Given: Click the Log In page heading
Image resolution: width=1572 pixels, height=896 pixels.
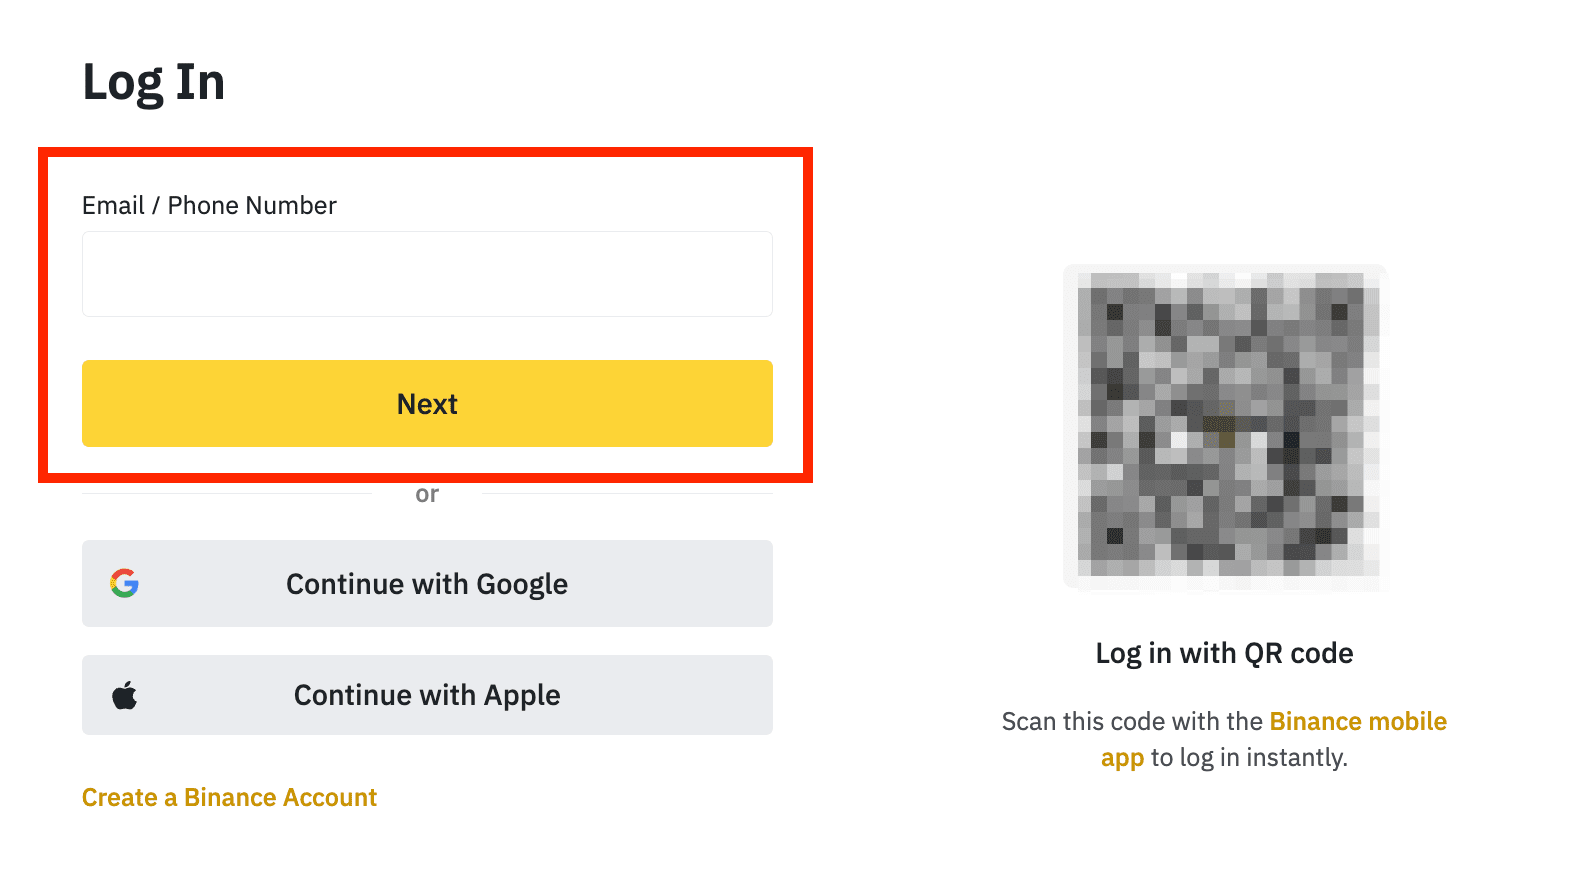Looking at the screenshot, I should 153,82.
